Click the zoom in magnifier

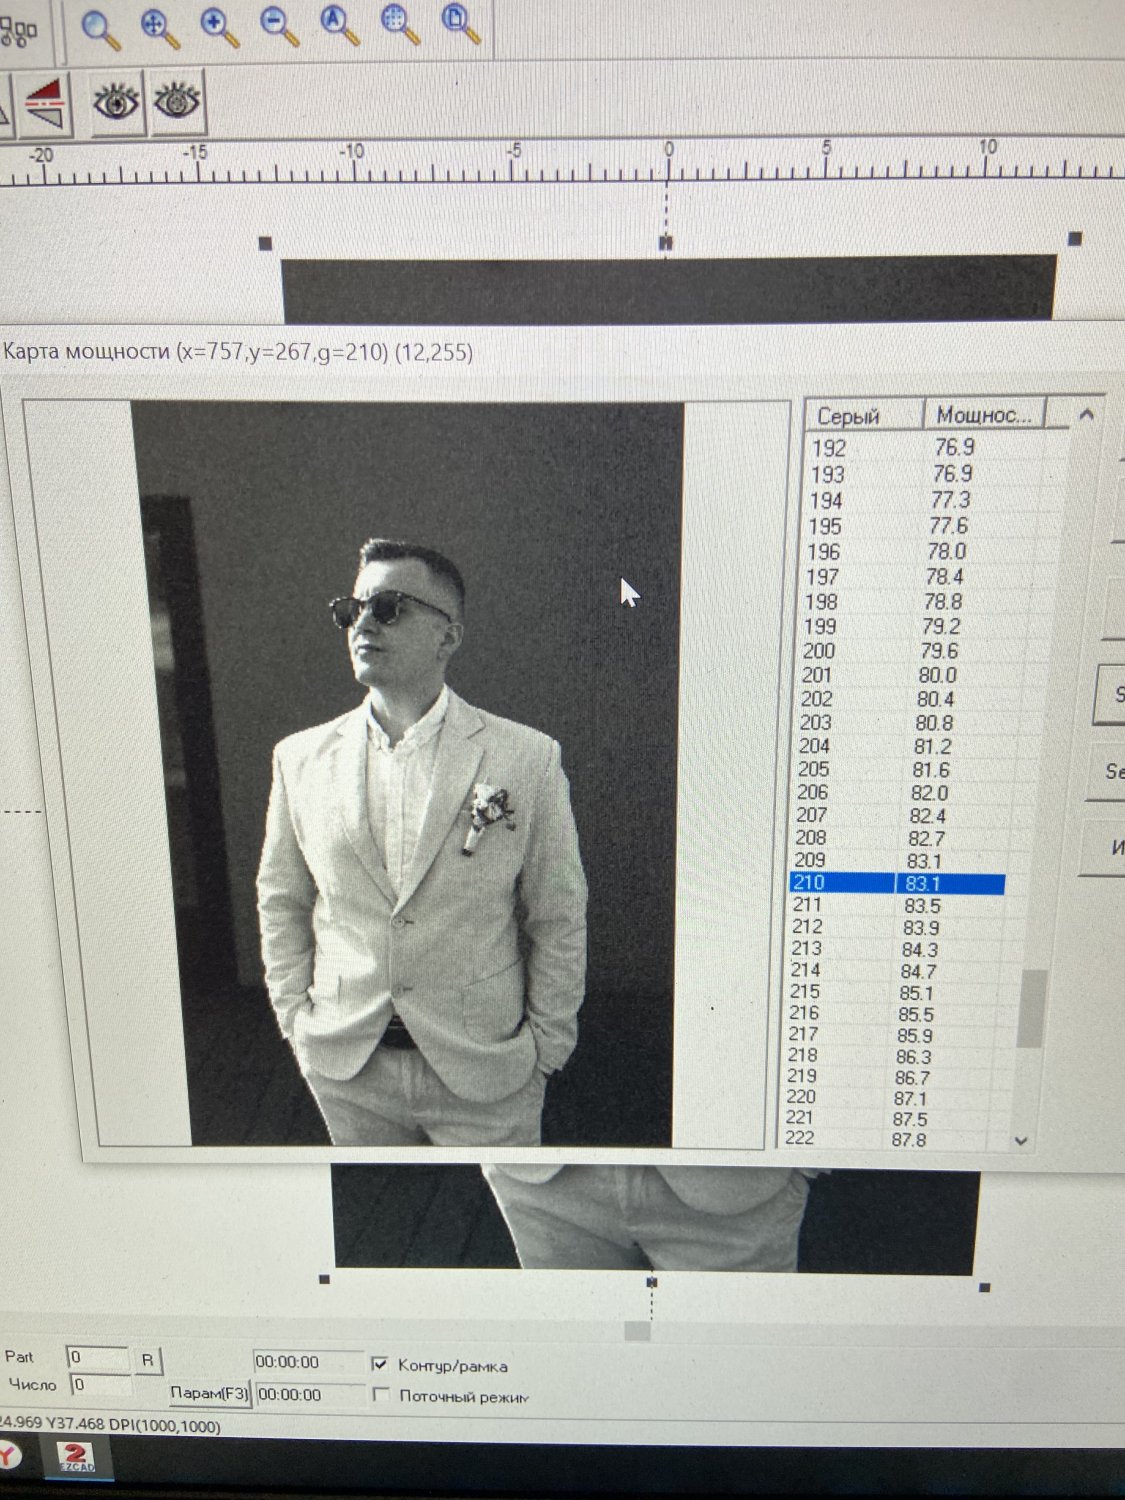click(219, 28)
